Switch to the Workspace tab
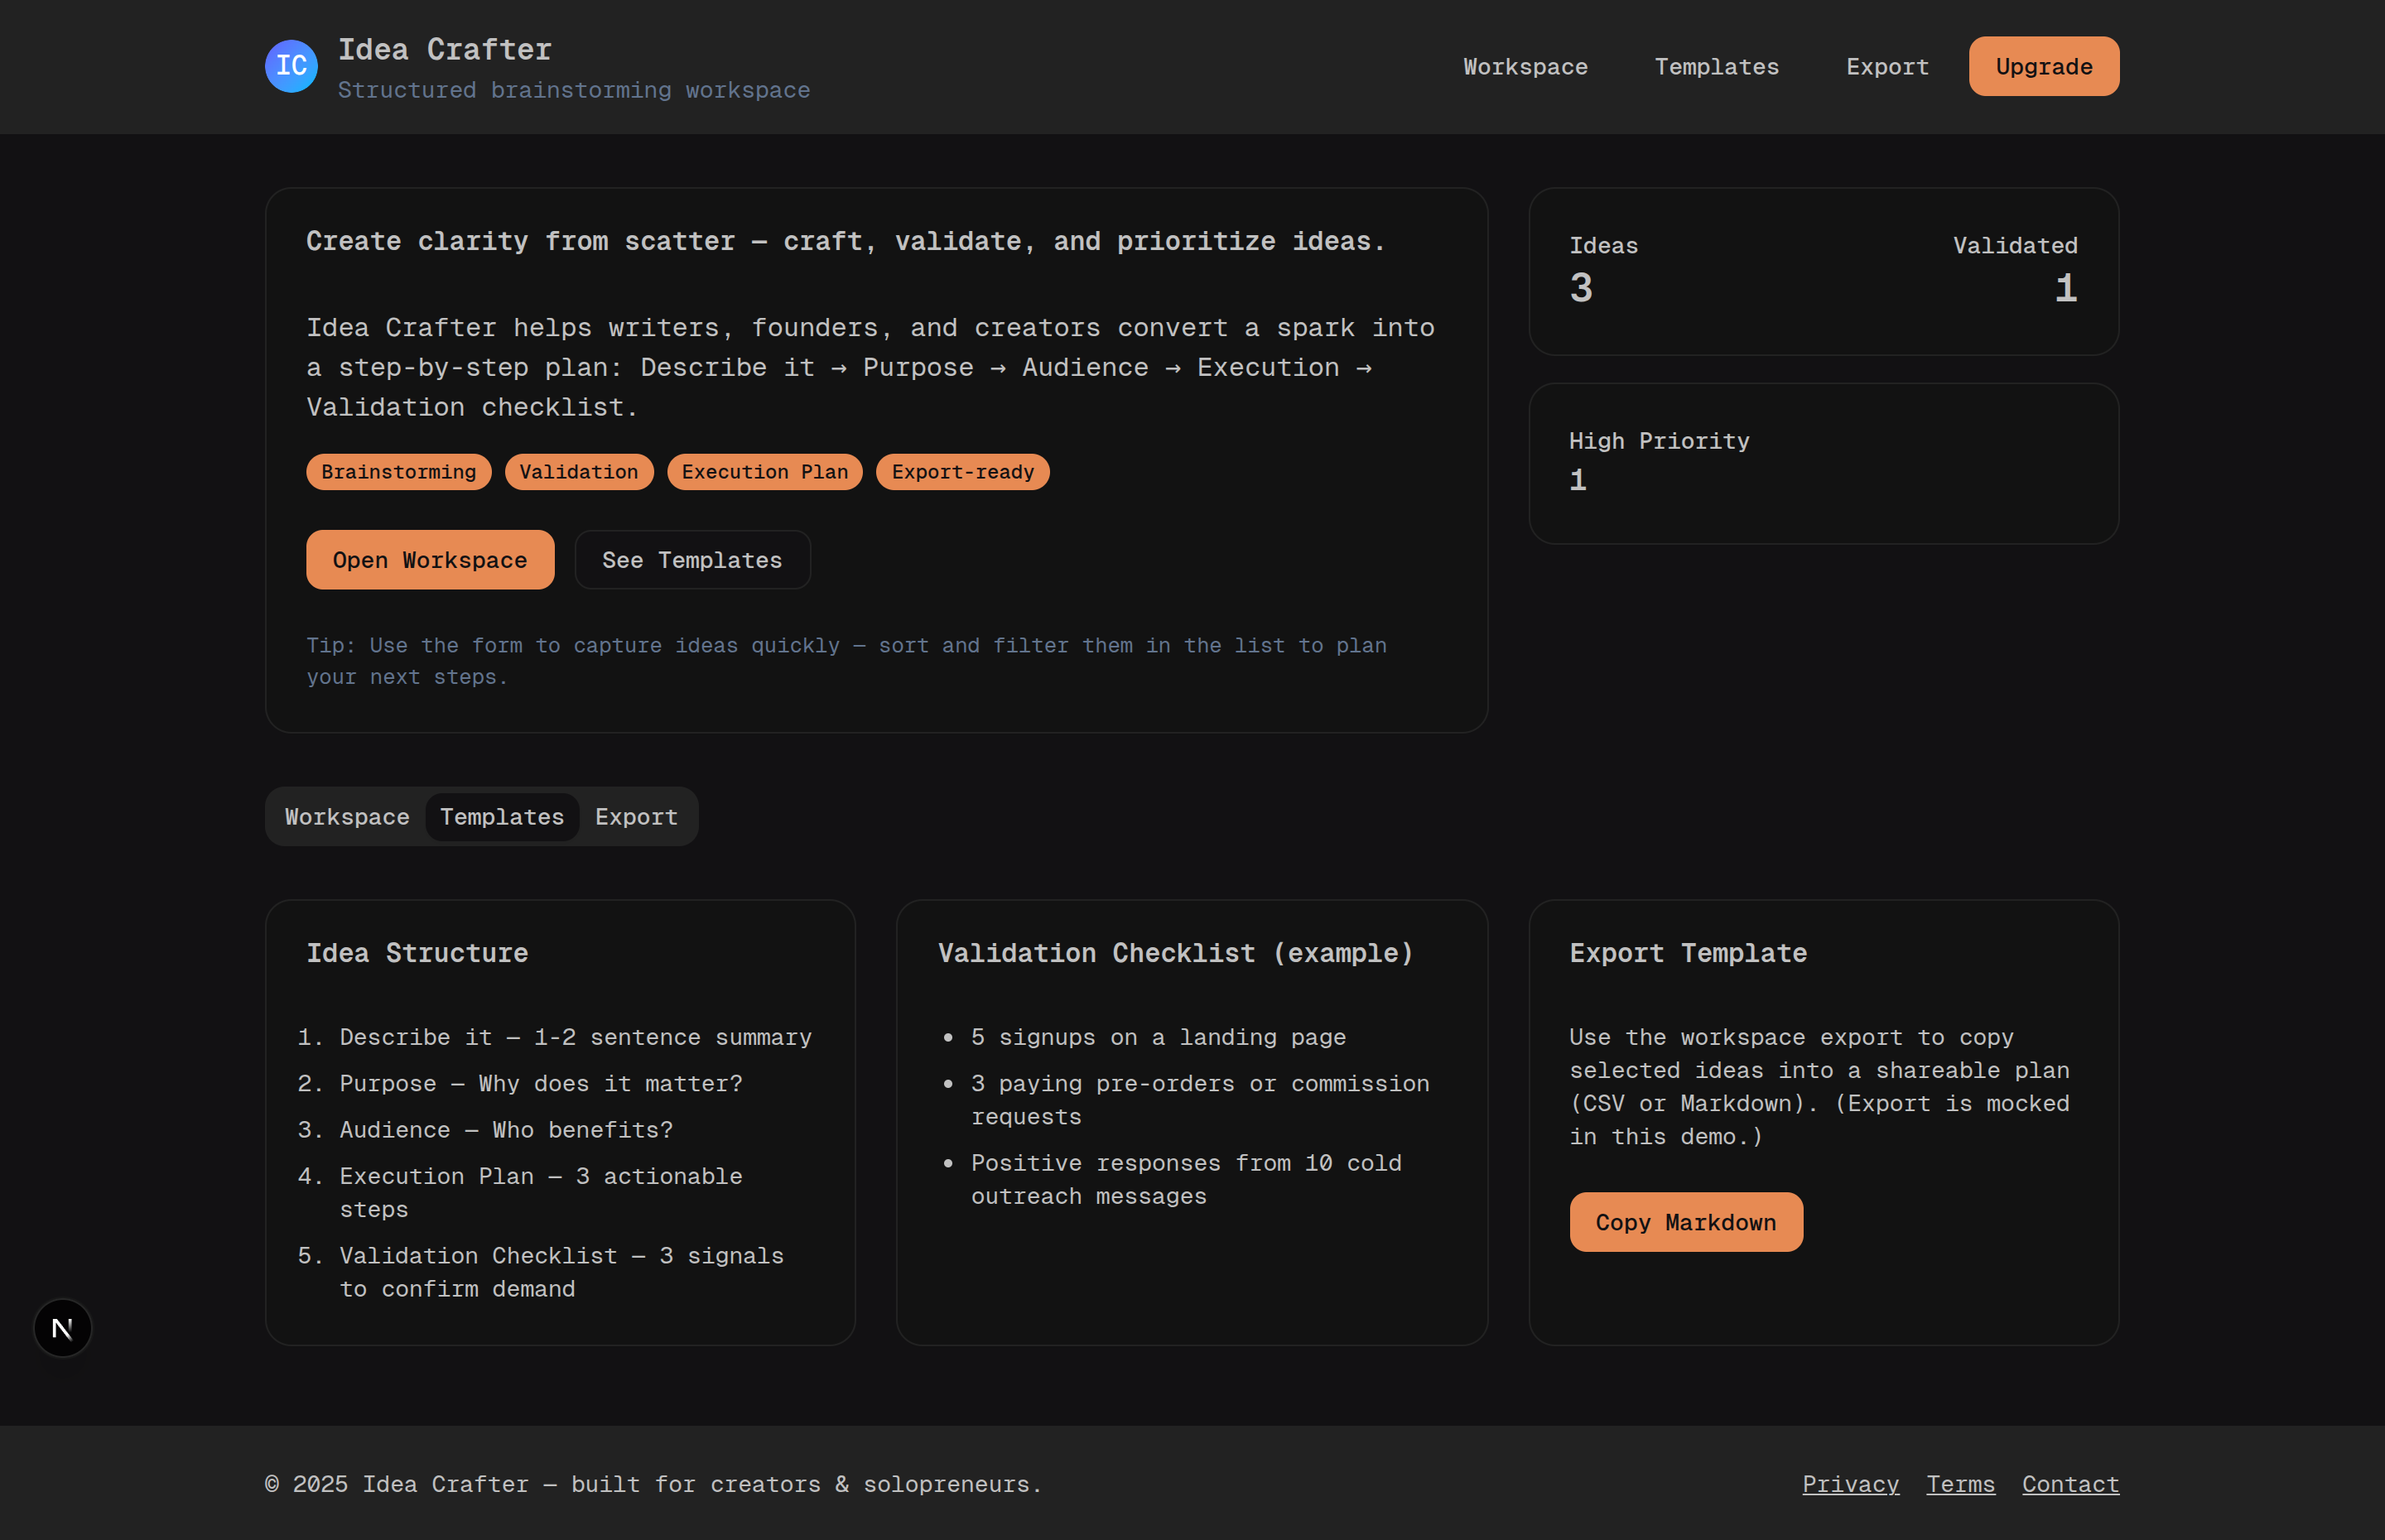Viewport: 2385px width, 1540px height. click(x=347, y=817)
